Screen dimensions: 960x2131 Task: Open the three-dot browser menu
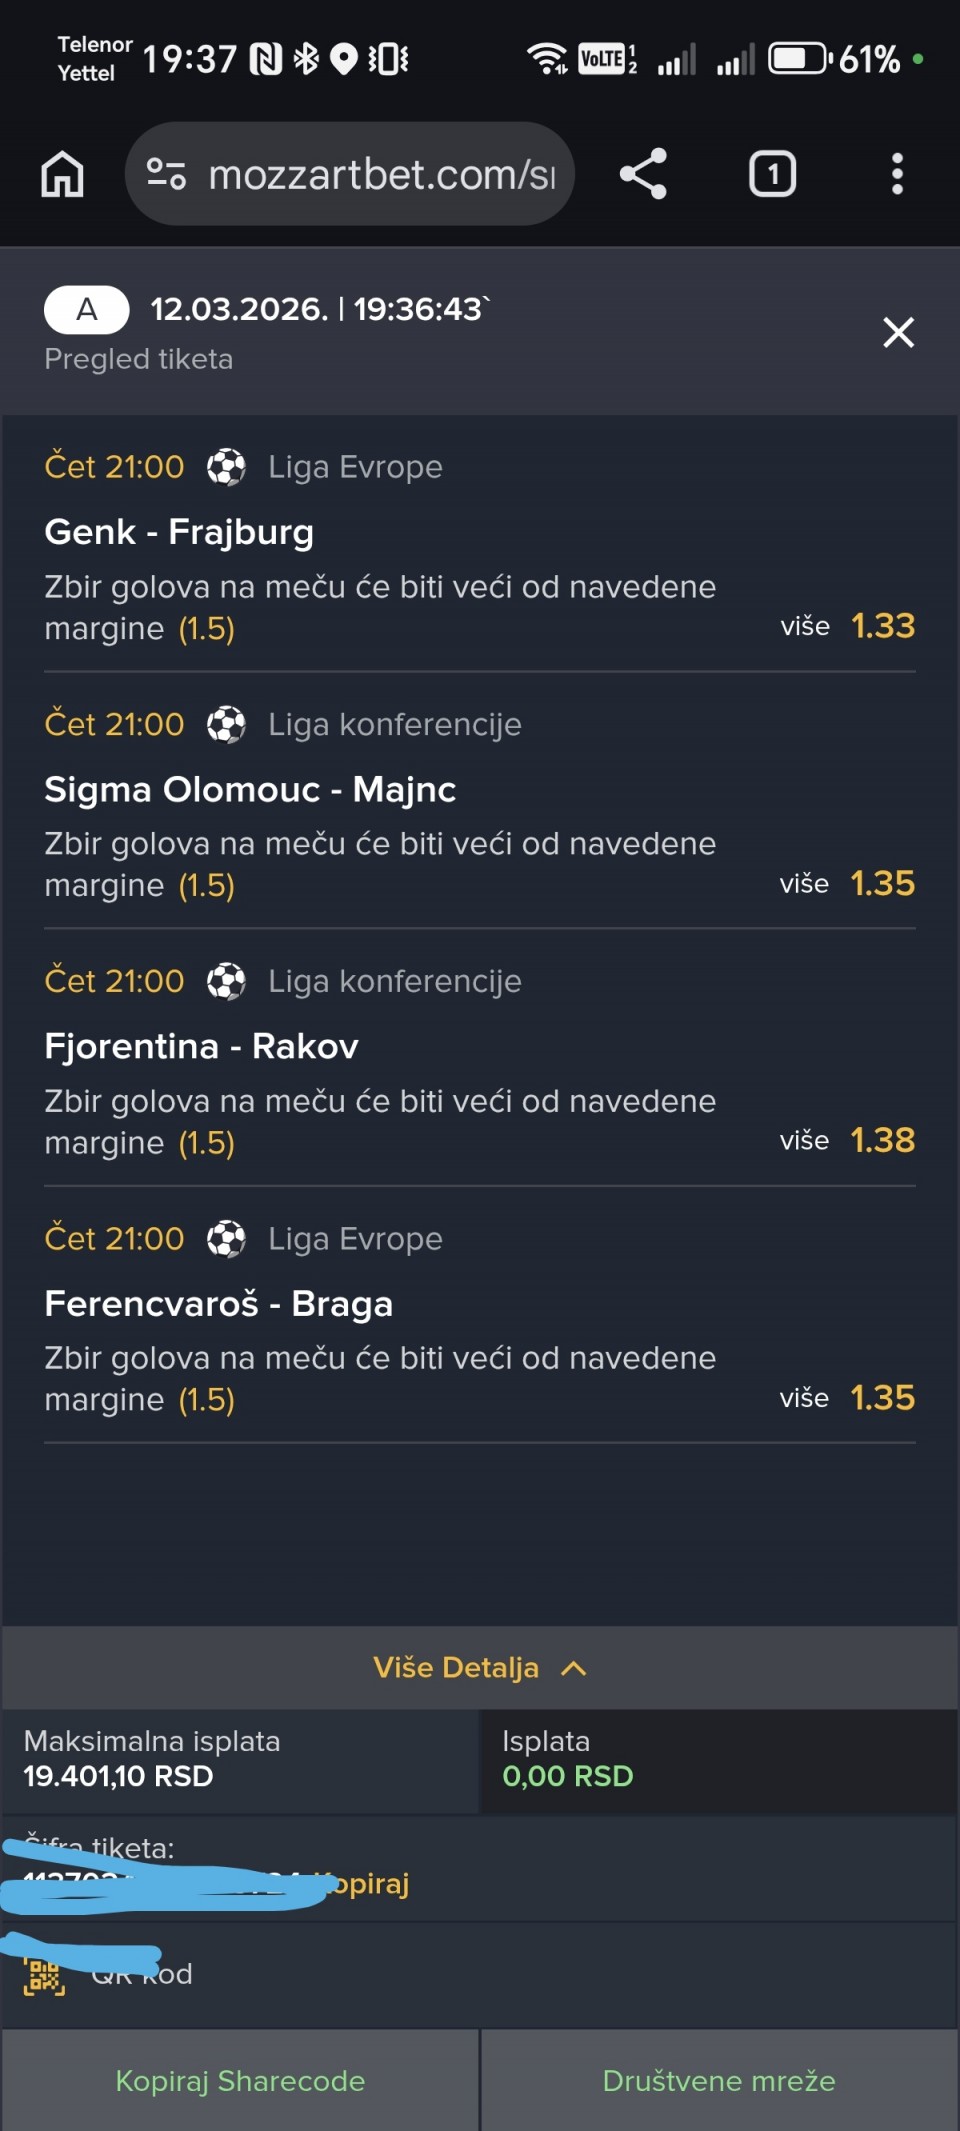(897, 174)
